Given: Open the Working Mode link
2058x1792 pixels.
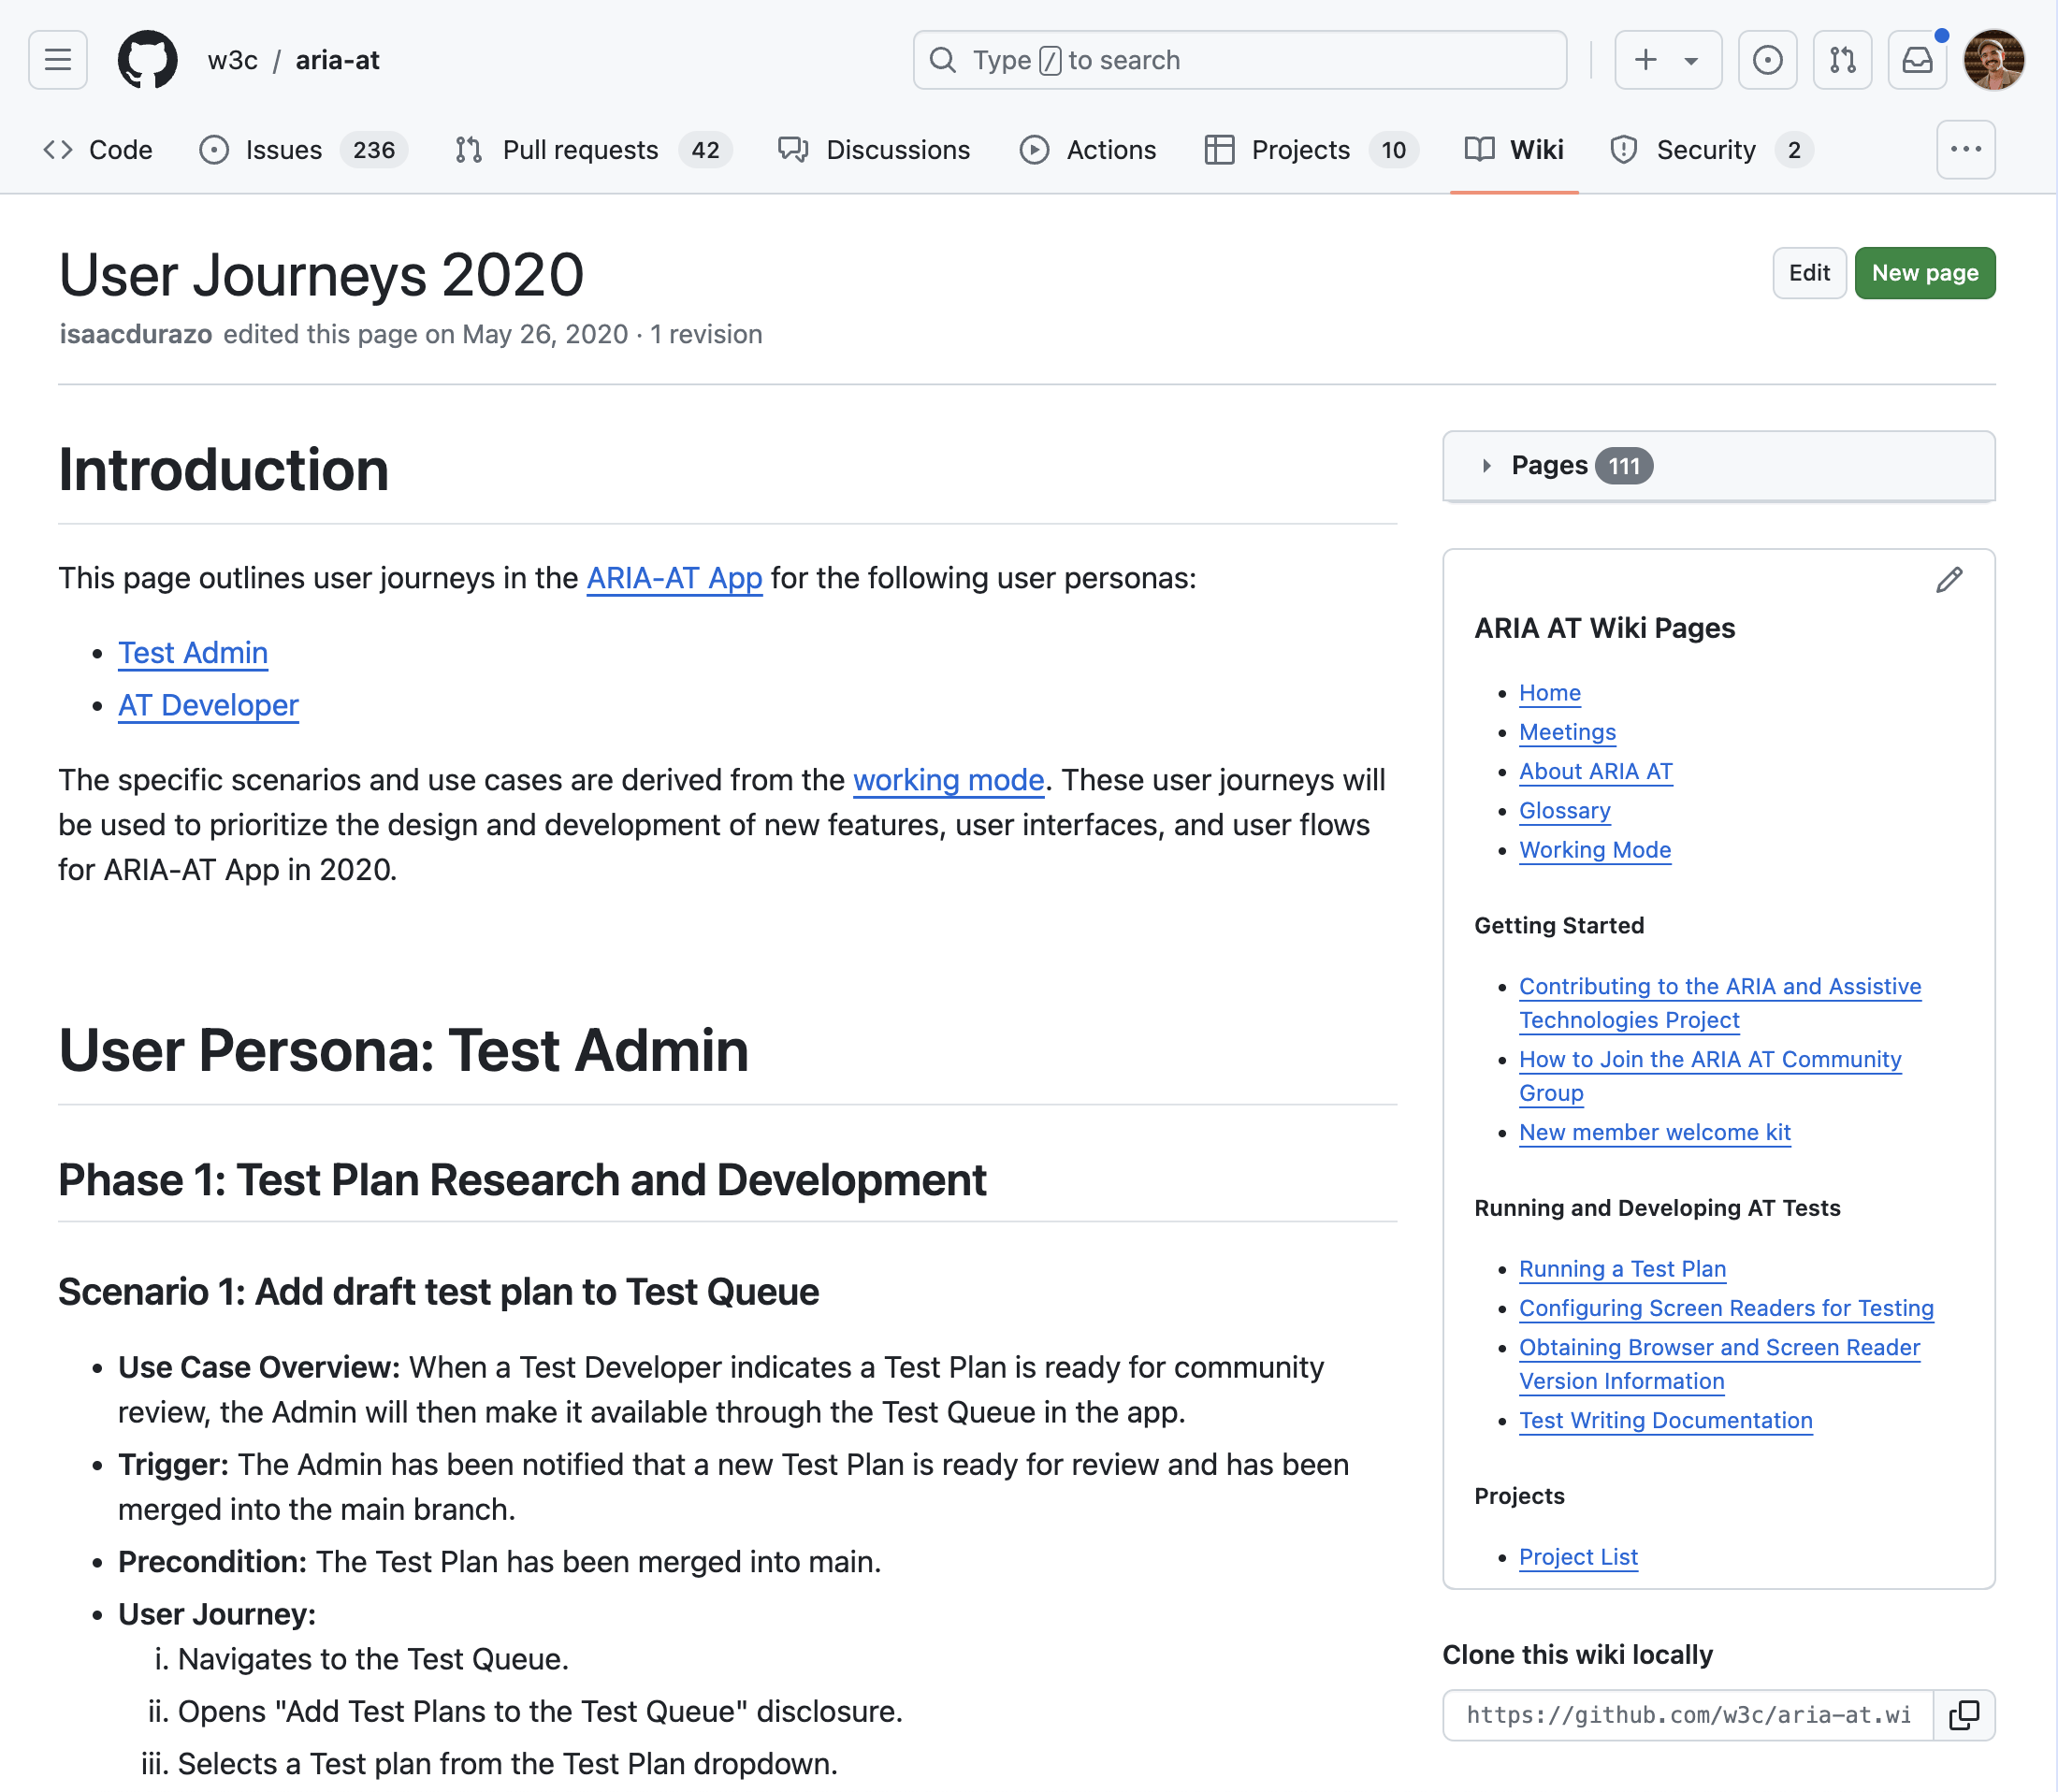Looking at the screenshot, I should point(1594,850).
